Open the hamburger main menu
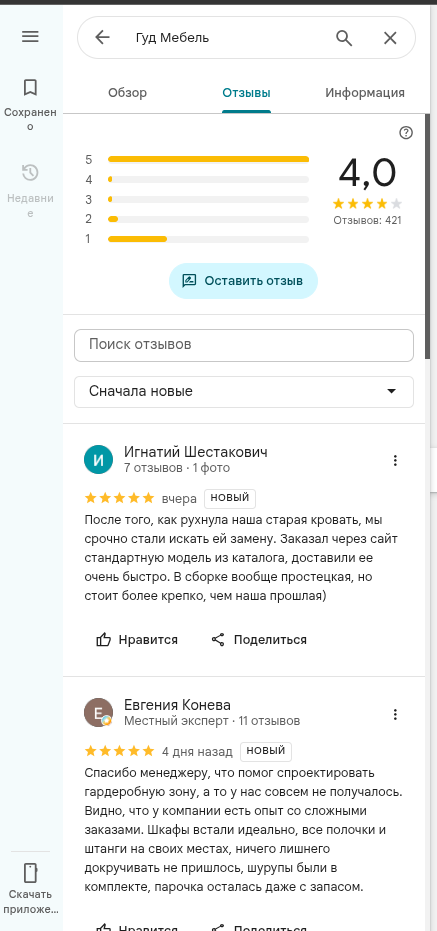Viewport: 437px width, 931px height. 30,36
